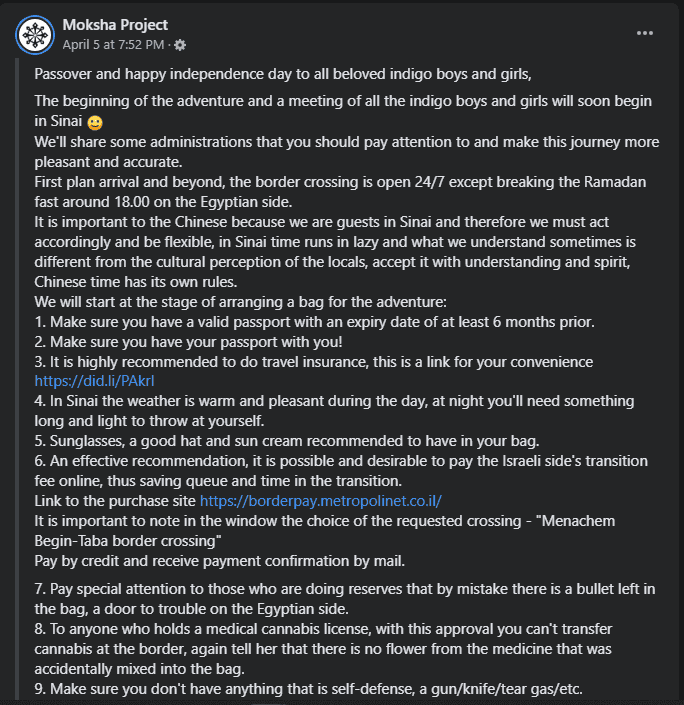Click the 'Menachem Begin-Taba border crossing' text
Screen dimensions: 684x705
[140, 541]
